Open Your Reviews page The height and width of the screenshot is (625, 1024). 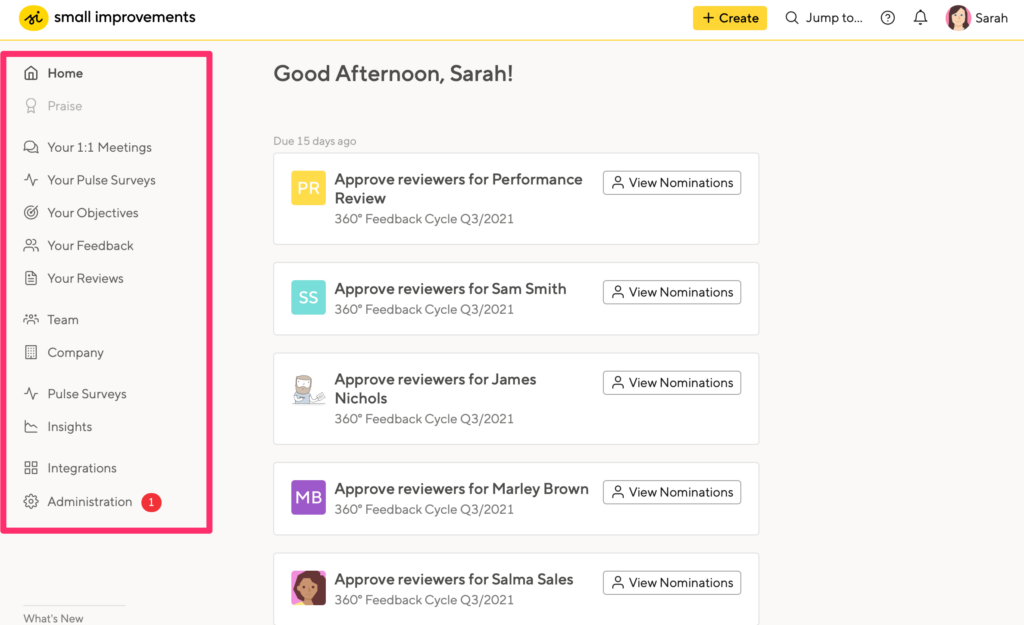(85, 278)
